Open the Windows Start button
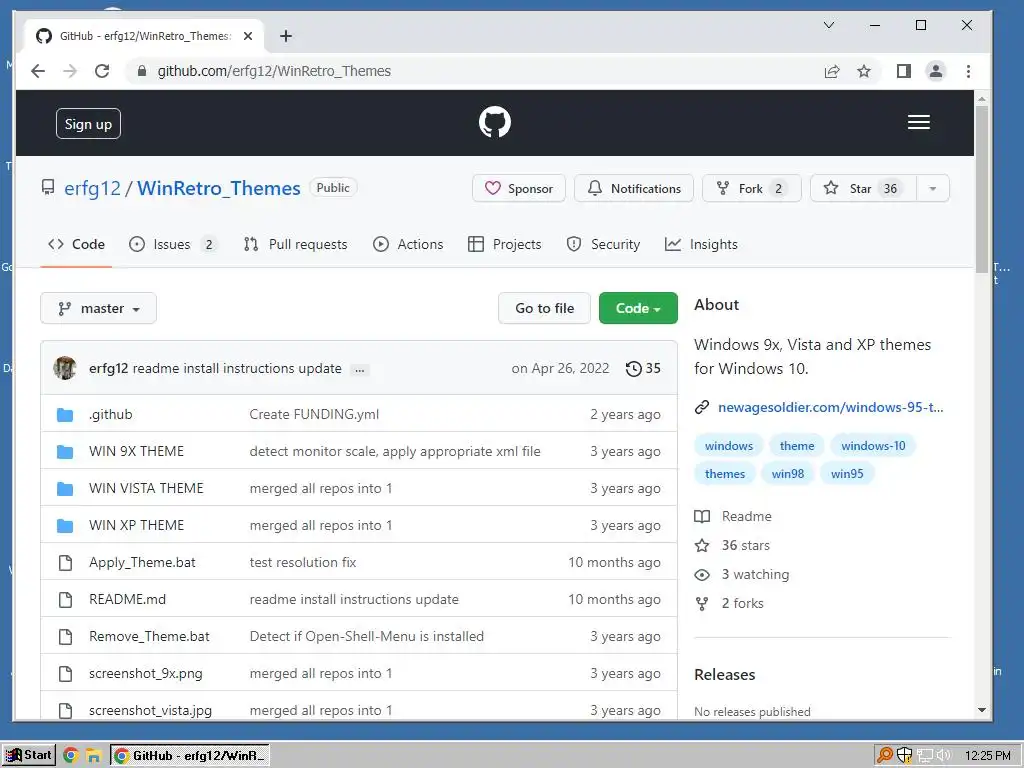The width and height of the screenshot is (1024, 768). coord(29,755)
